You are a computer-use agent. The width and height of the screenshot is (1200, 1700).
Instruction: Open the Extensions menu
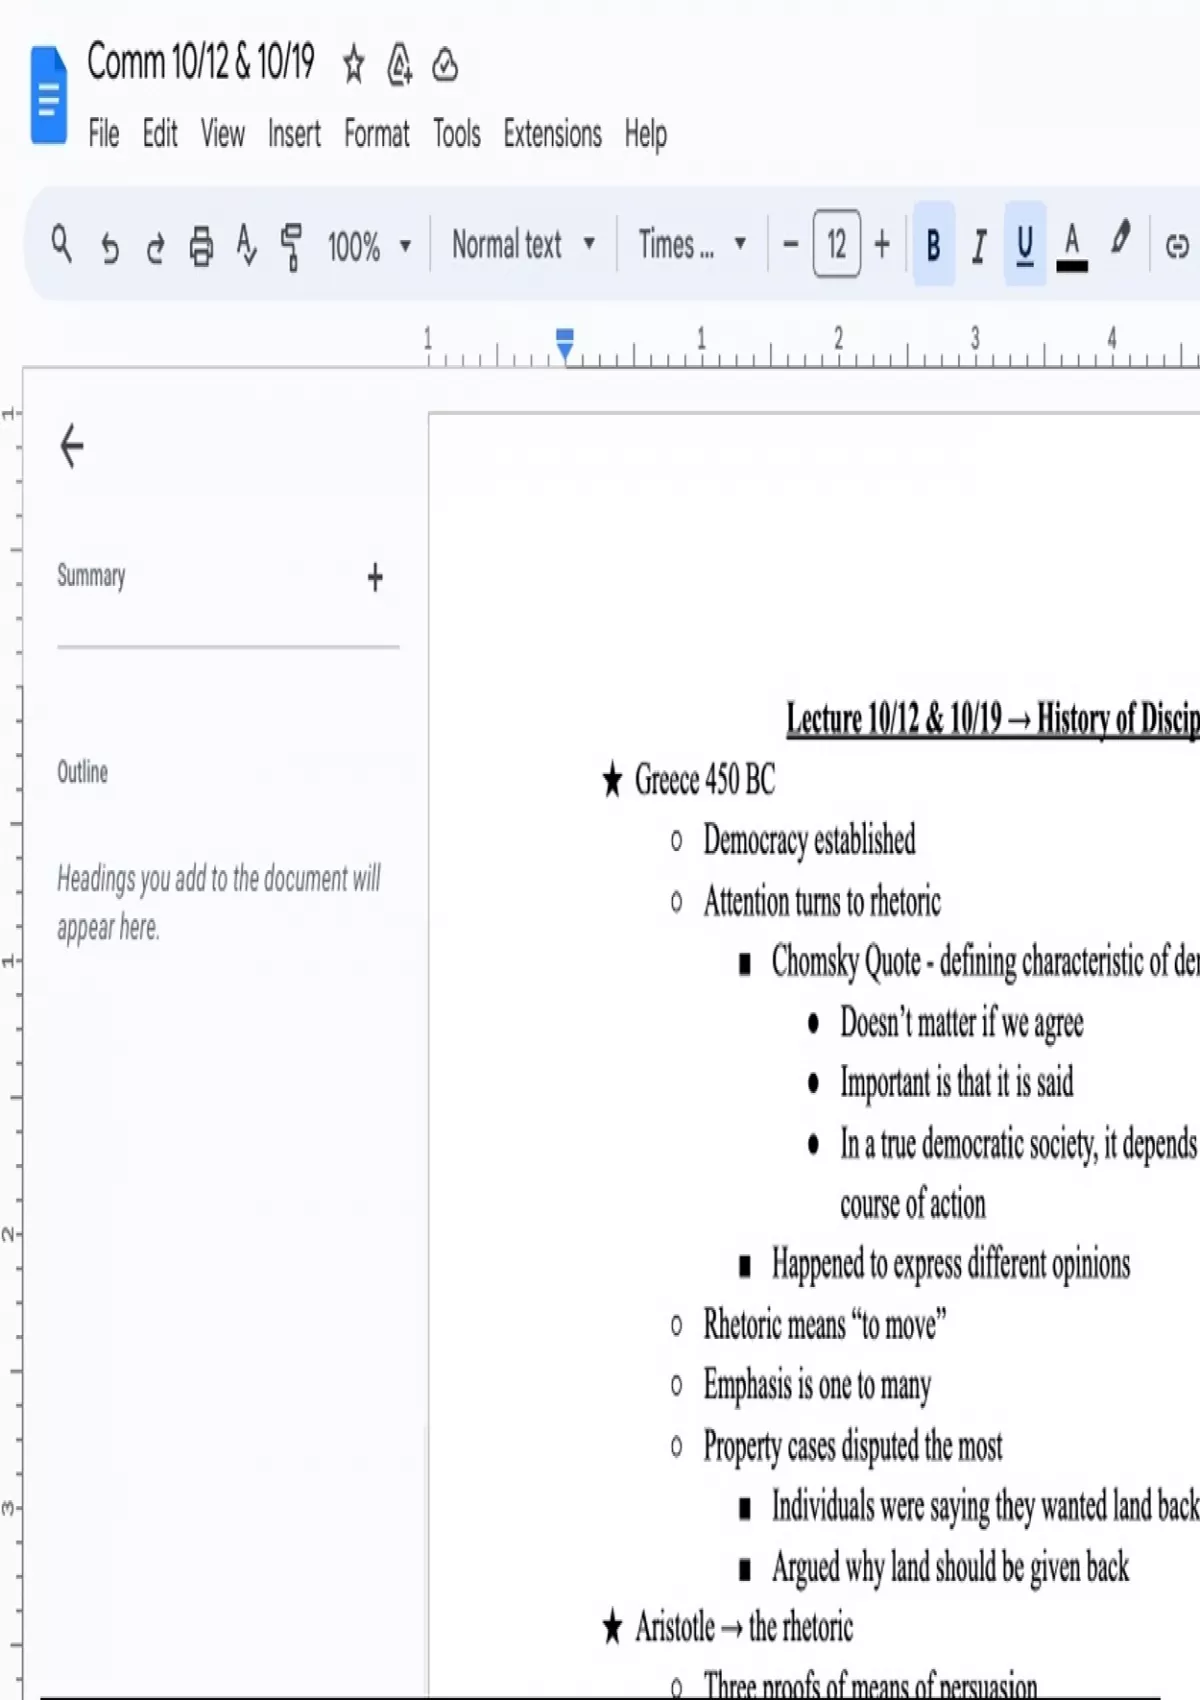[x=552, y=133]
